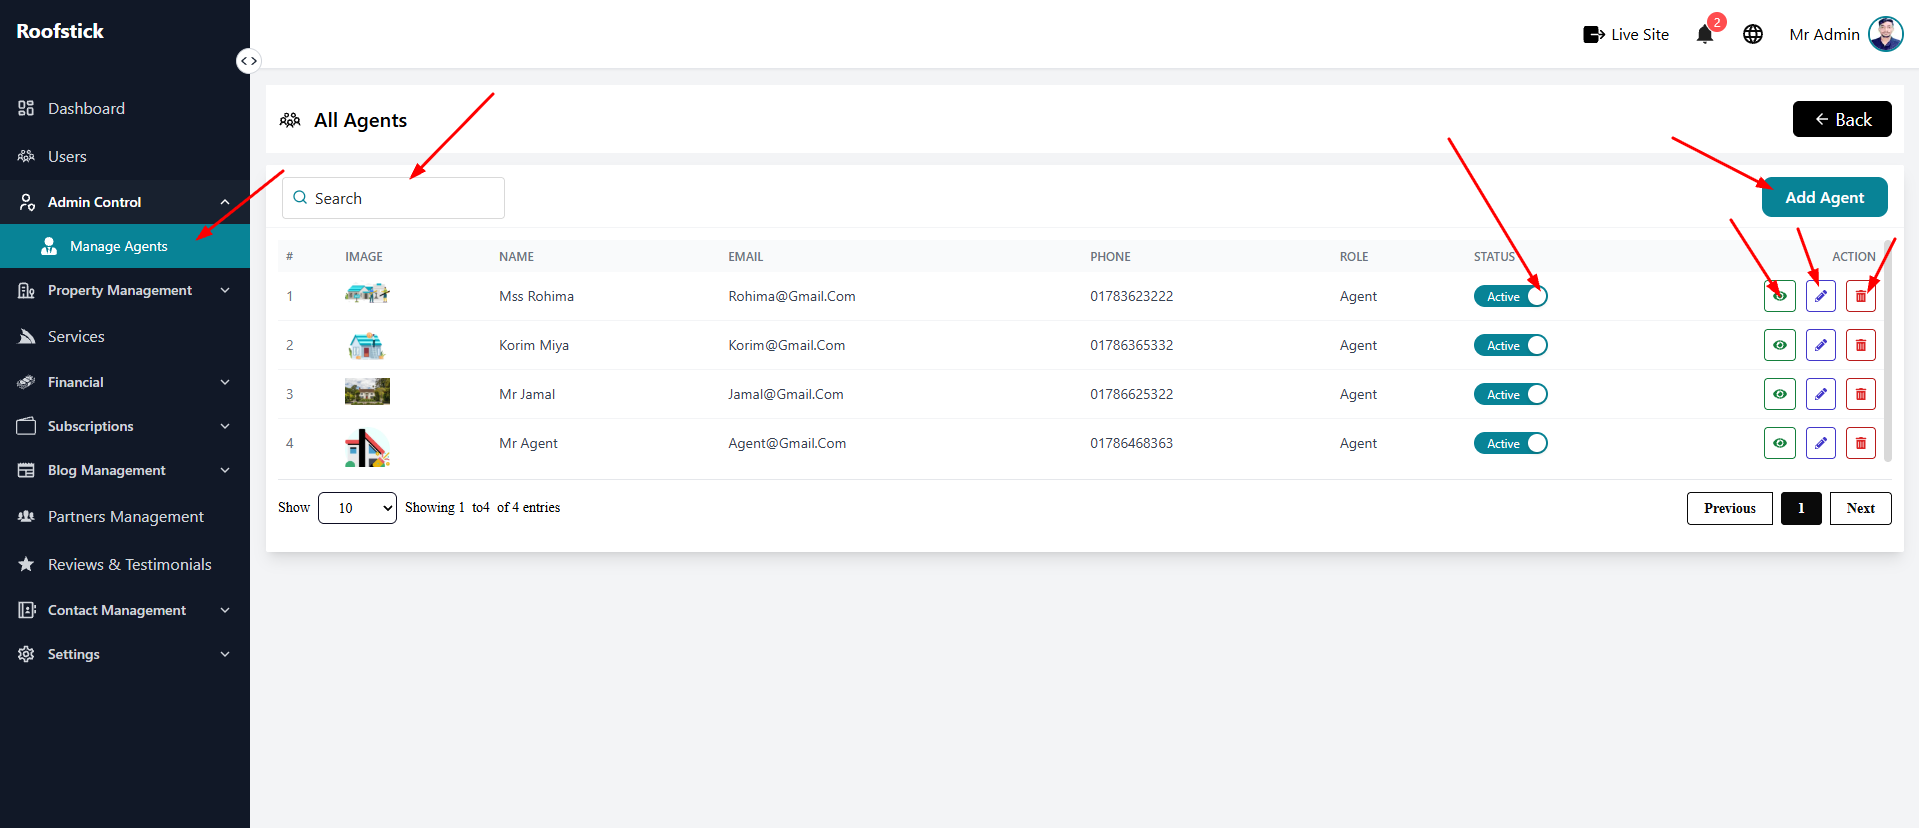Edit the Mr Jamal agent

coord(1821,394)
